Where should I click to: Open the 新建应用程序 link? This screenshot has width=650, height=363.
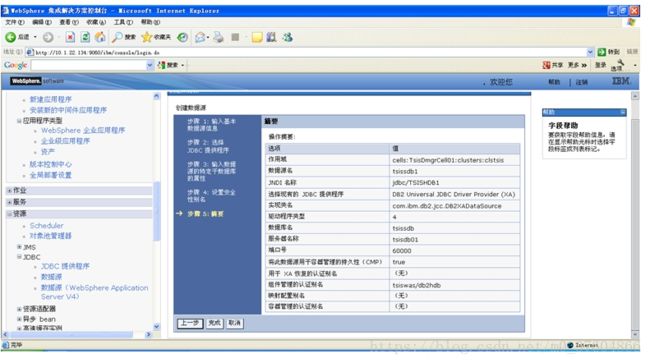coord(51,99)
